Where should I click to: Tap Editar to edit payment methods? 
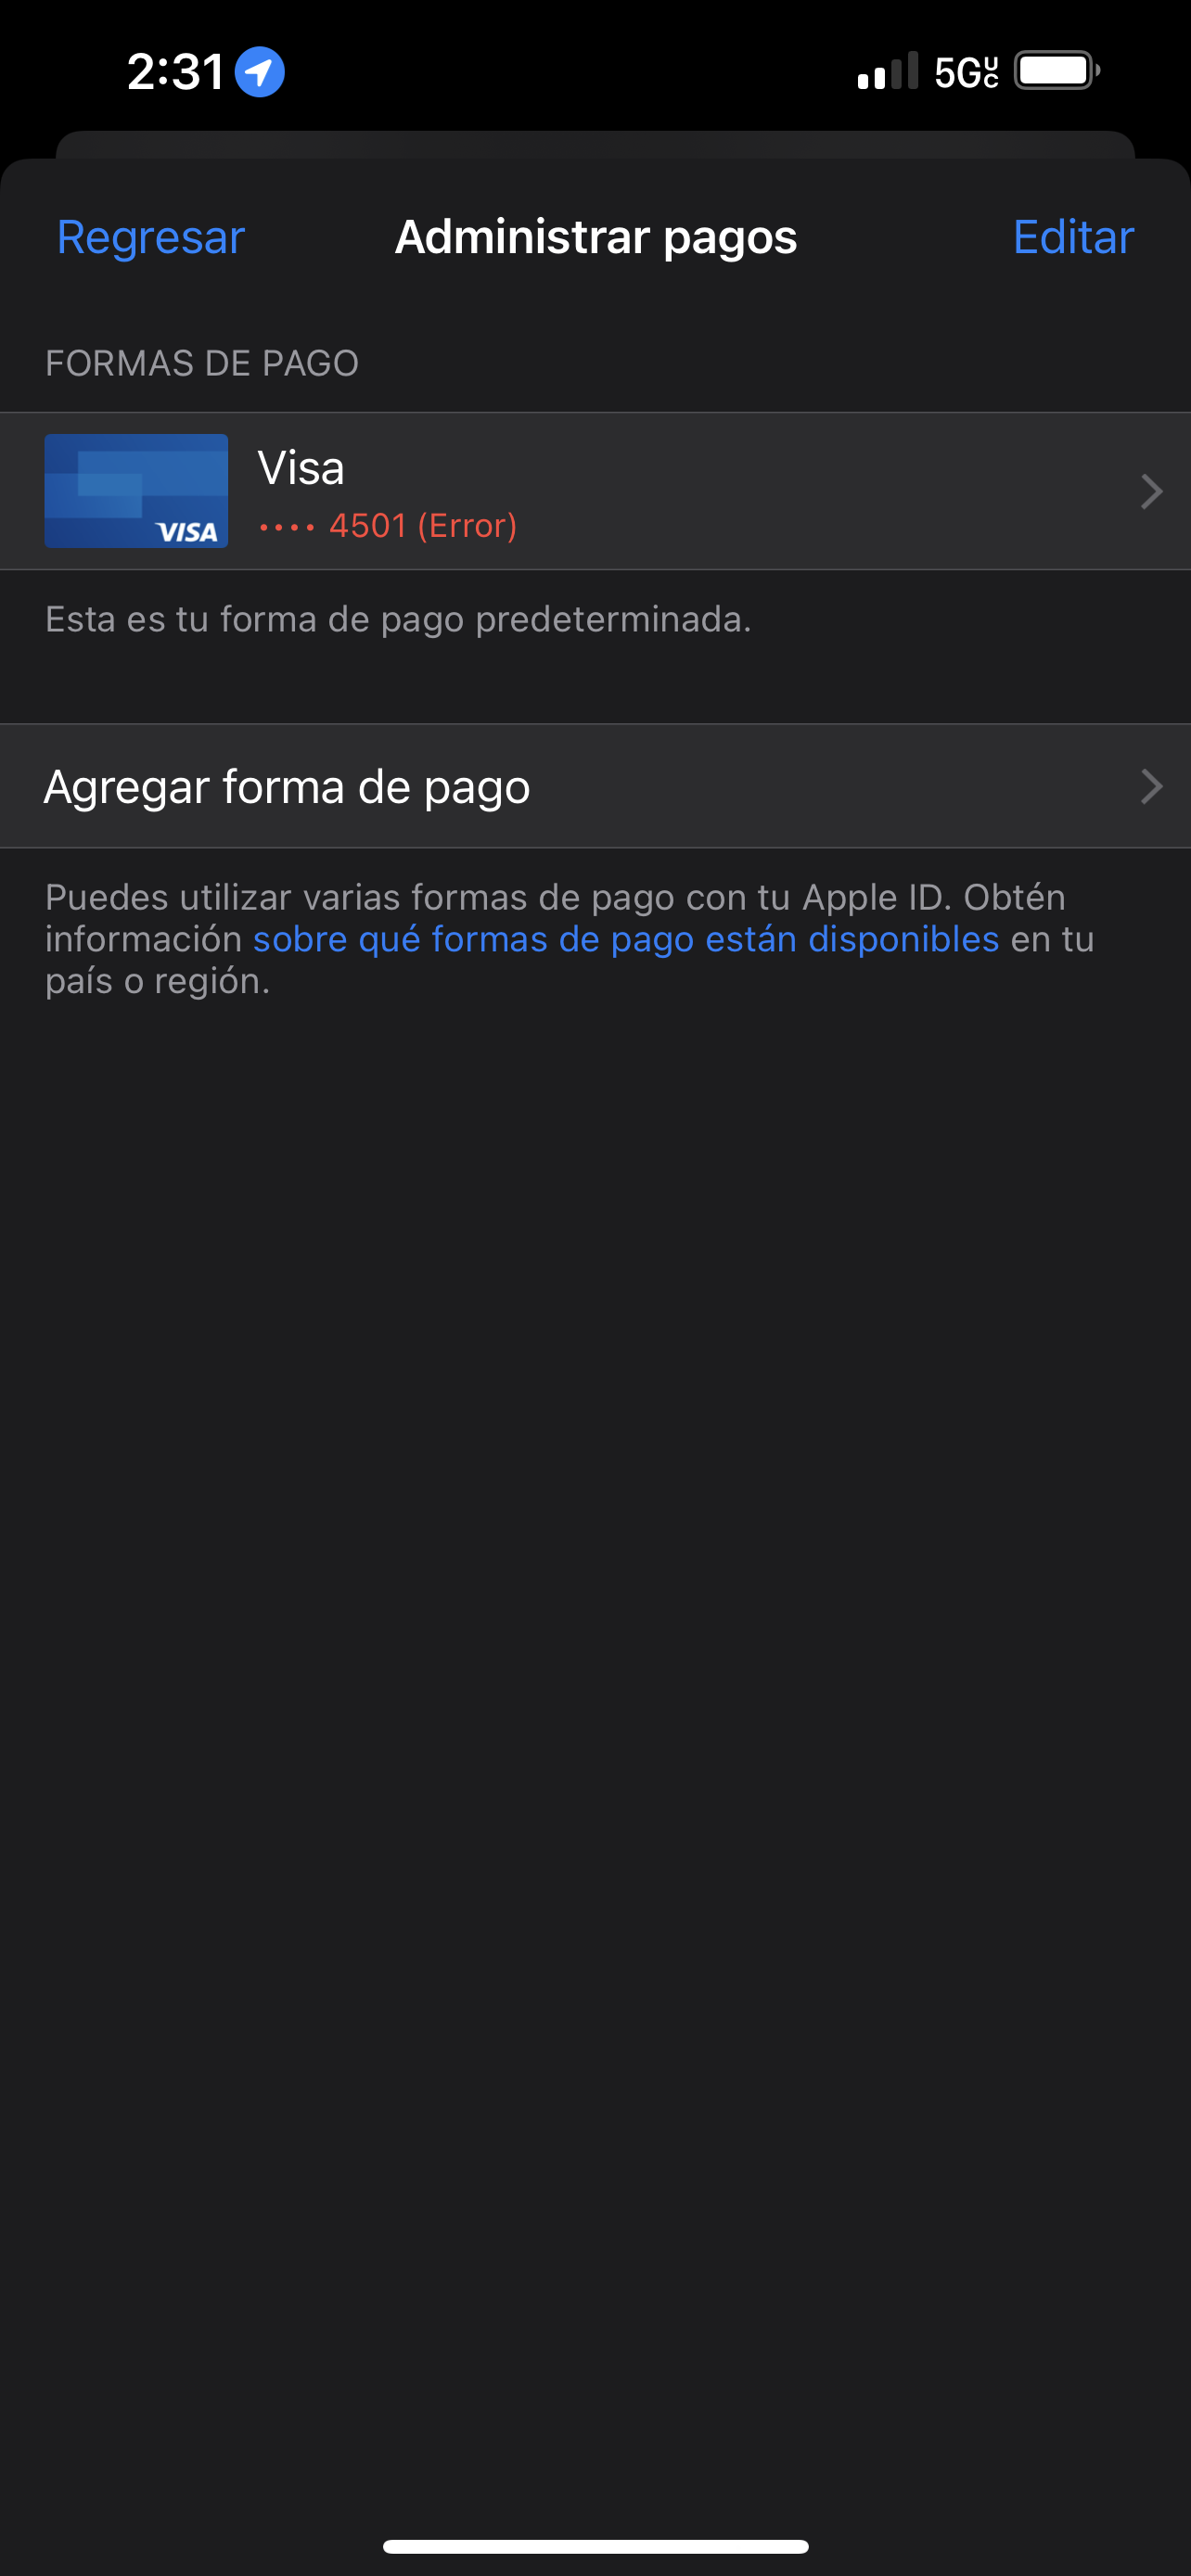[x=1073, y=238]
